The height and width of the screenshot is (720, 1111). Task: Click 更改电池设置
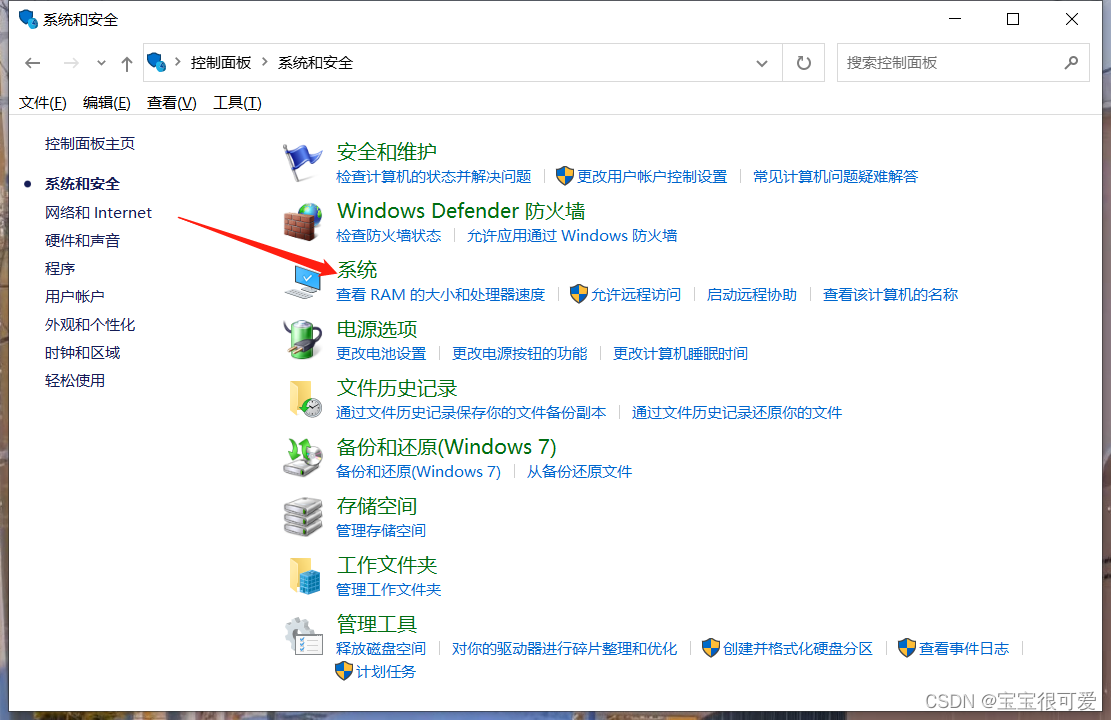380,354
